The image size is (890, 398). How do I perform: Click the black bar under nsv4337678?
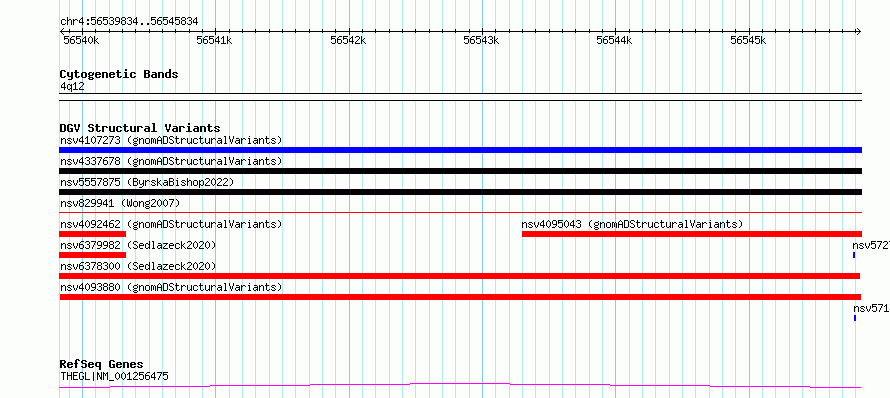tap(460, 171)
